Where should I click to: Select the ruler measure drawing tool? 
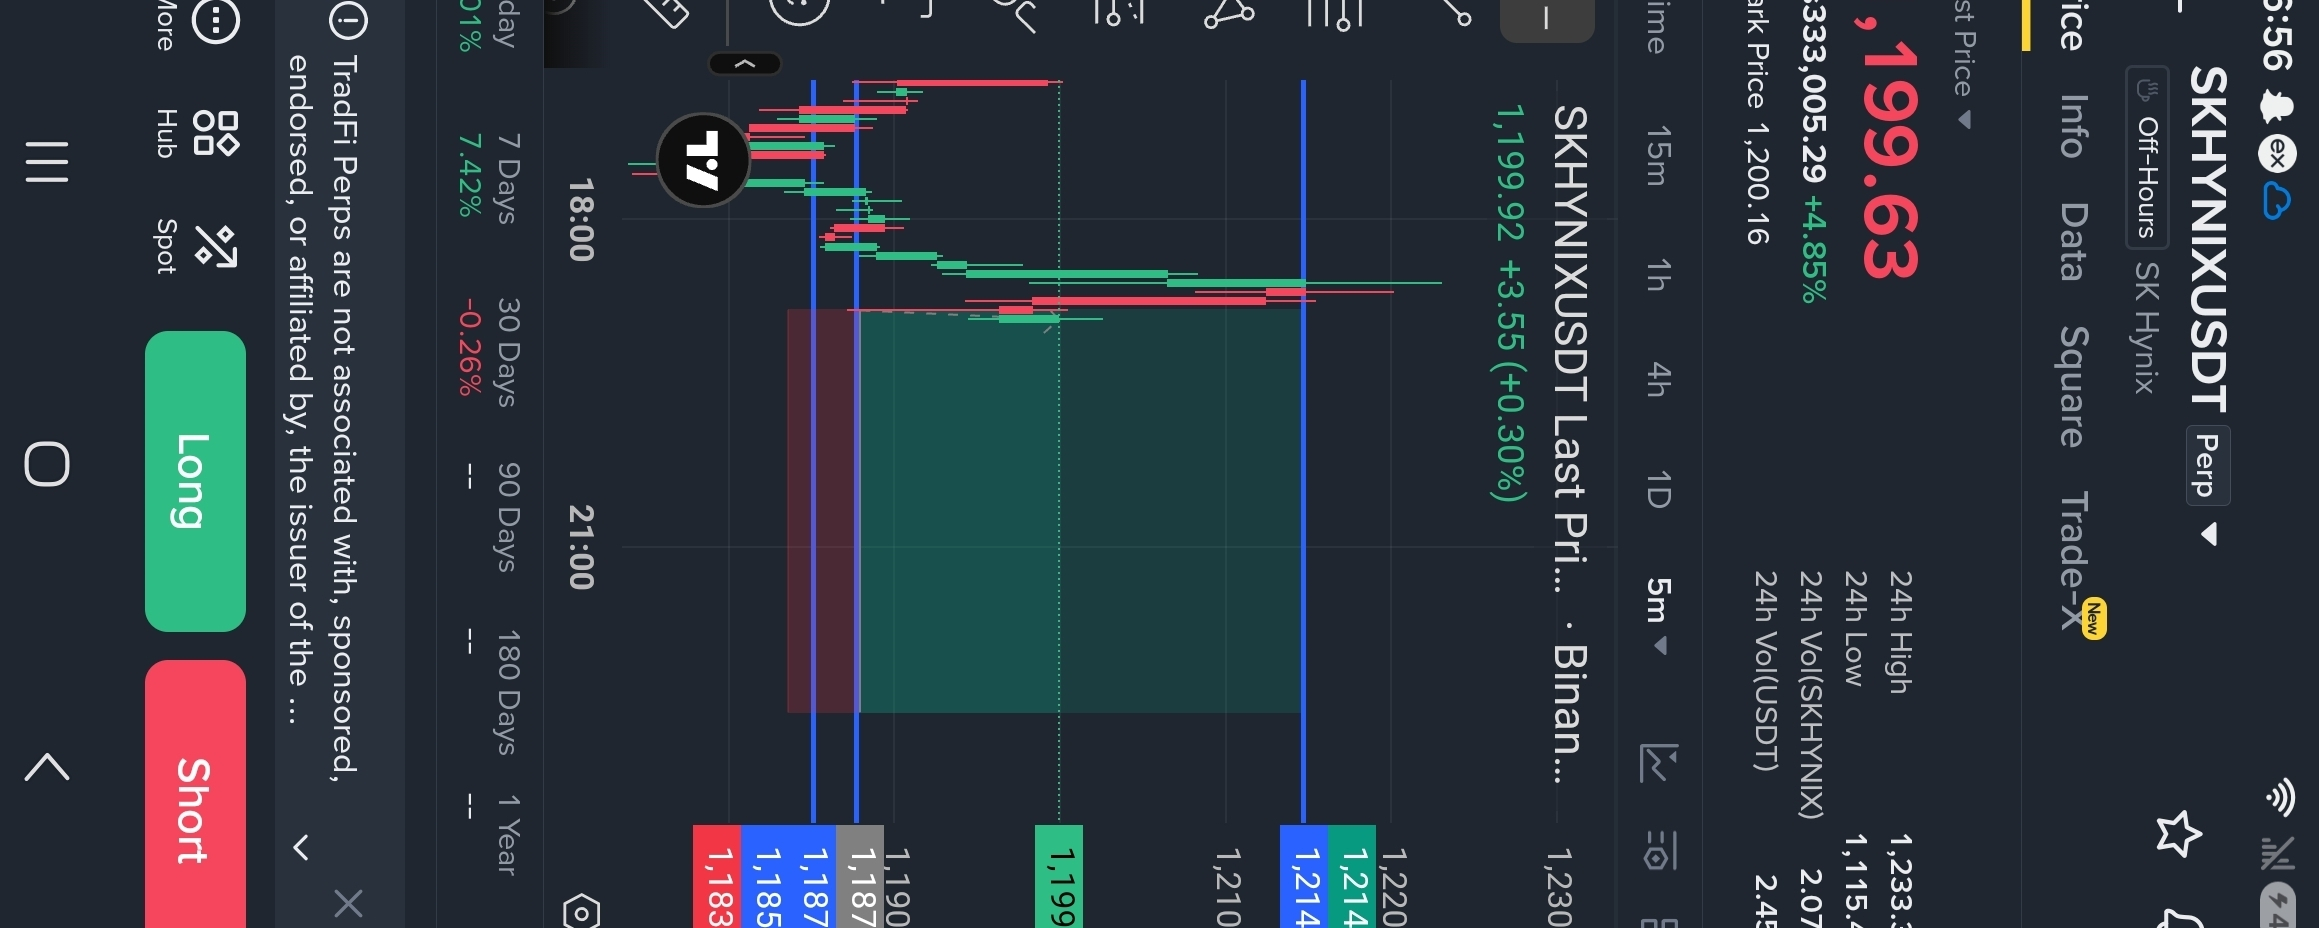coord(667,12)
